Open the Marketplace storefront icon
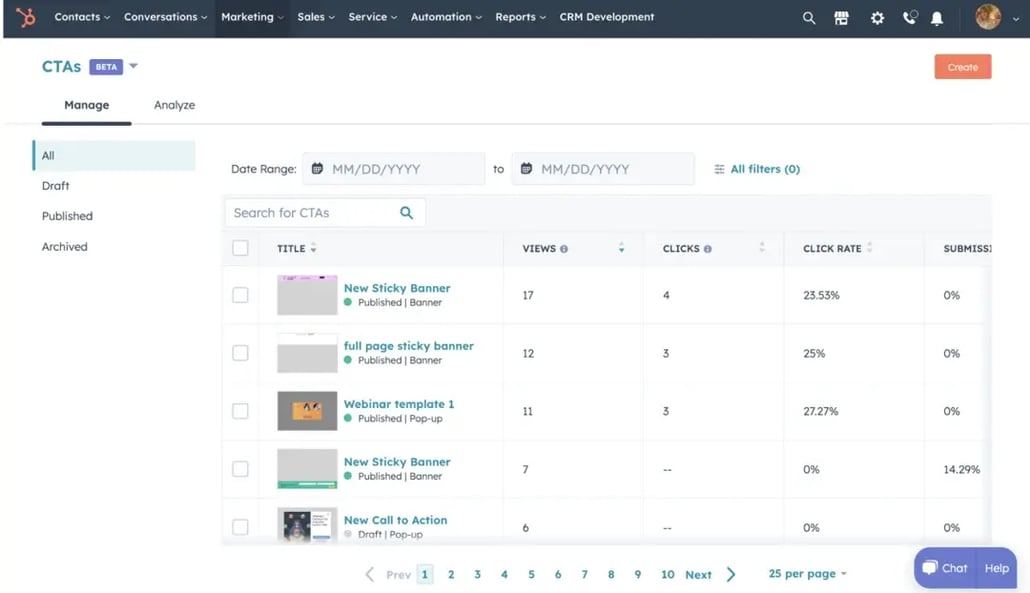 coord(842,18)
